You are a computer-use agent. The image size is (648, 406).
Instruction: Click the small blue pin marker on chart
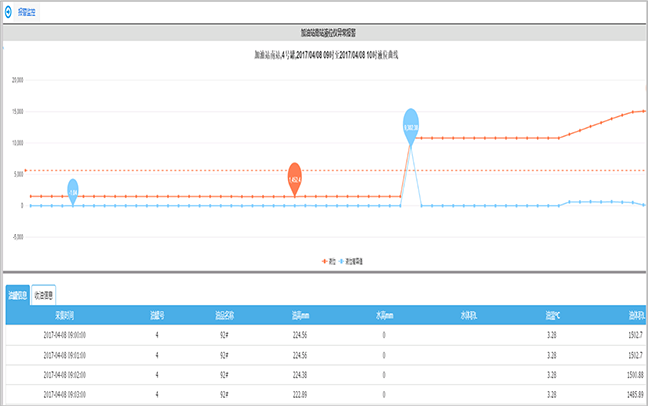(x=73, y=189)
